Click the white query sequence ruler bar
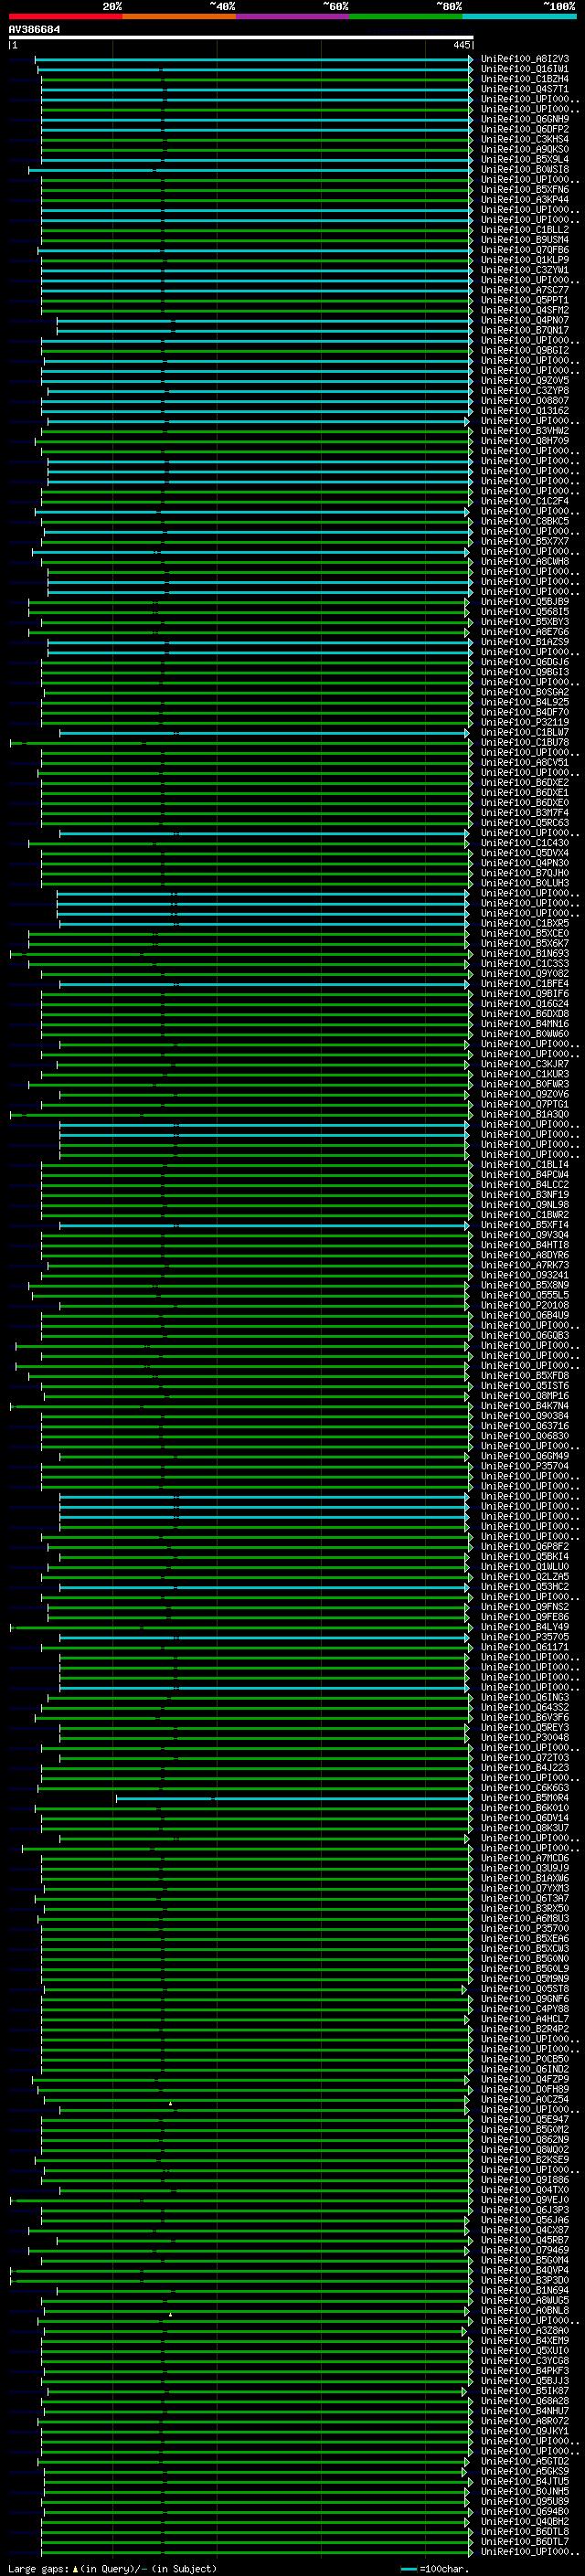 tap(240, 38)
